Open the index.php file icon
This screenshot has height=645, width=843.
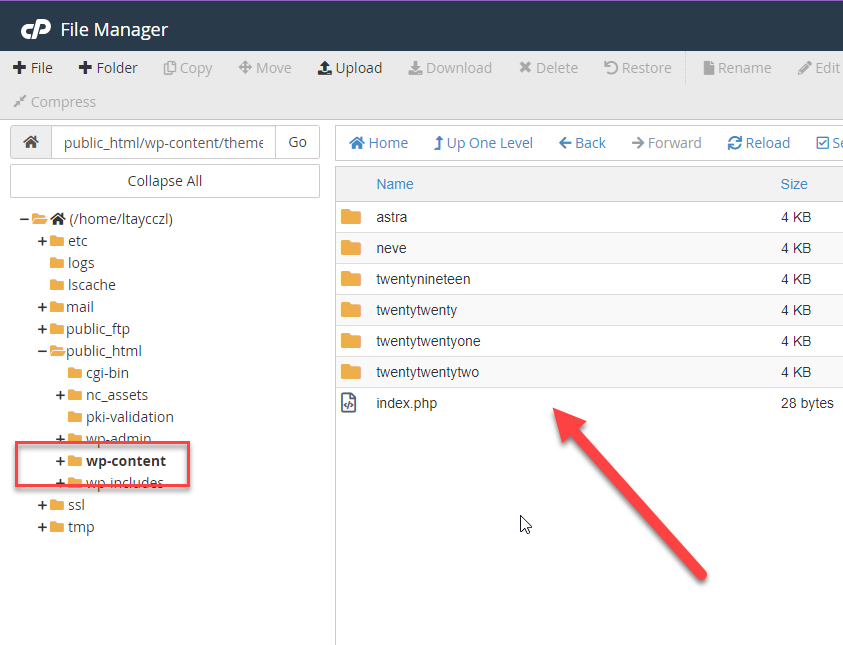tap(349, 403)
